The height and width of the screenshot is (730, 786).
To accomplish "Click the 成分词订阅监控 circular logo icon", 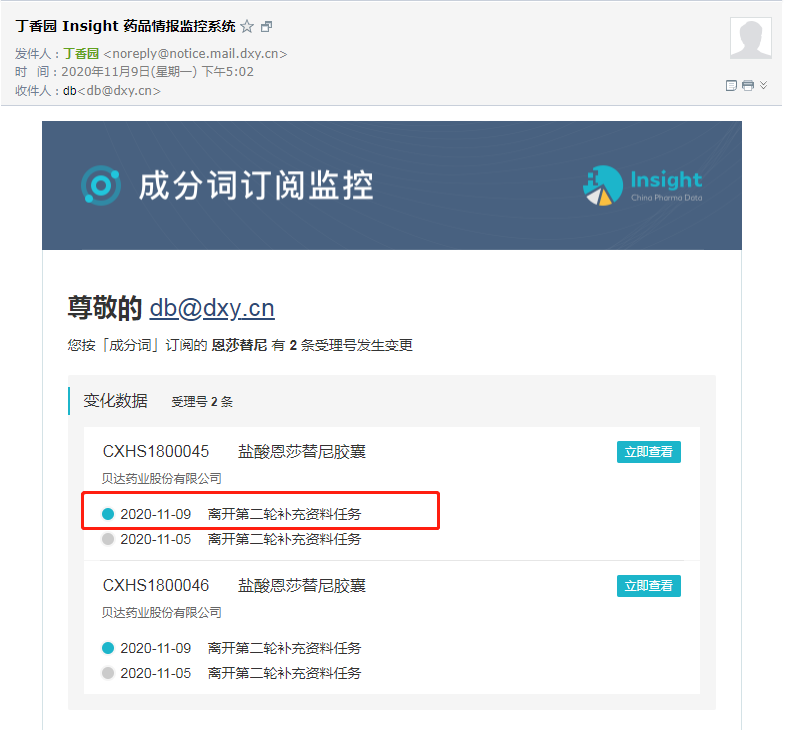I will (101, 186).
